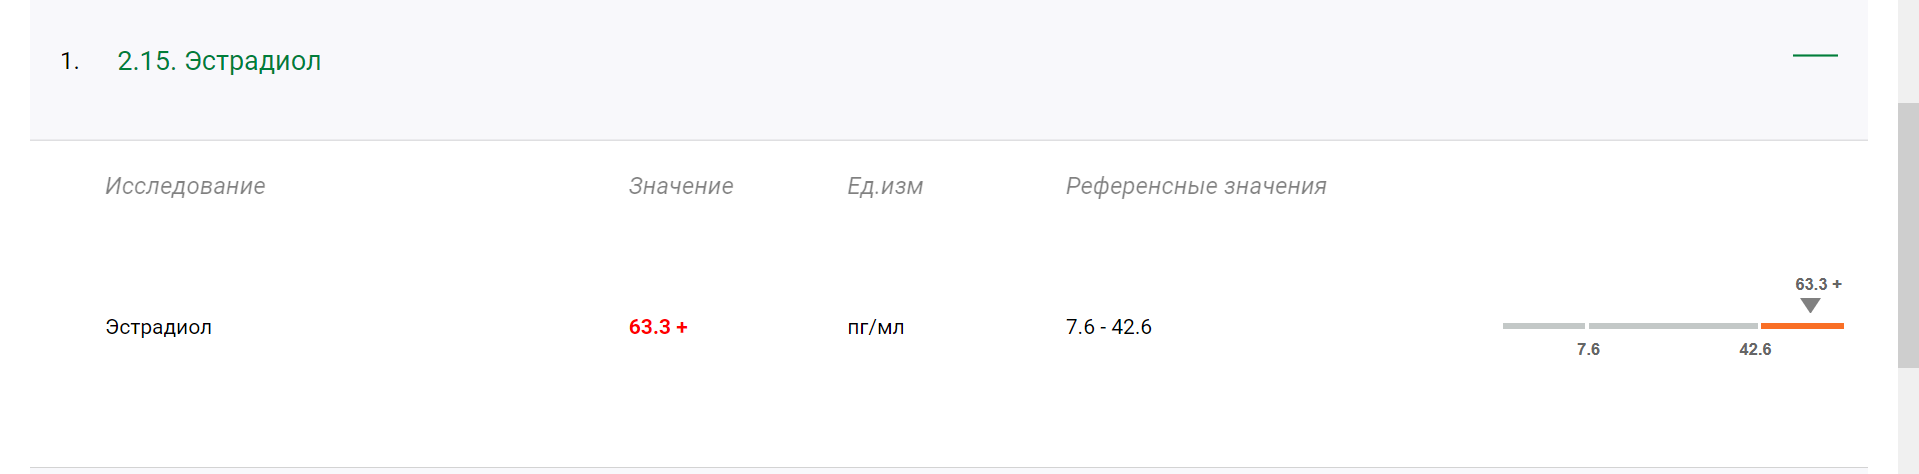Click the scrollbar track below the thumb
This screenshot has width=1919, height=474.
[1908, 420]
